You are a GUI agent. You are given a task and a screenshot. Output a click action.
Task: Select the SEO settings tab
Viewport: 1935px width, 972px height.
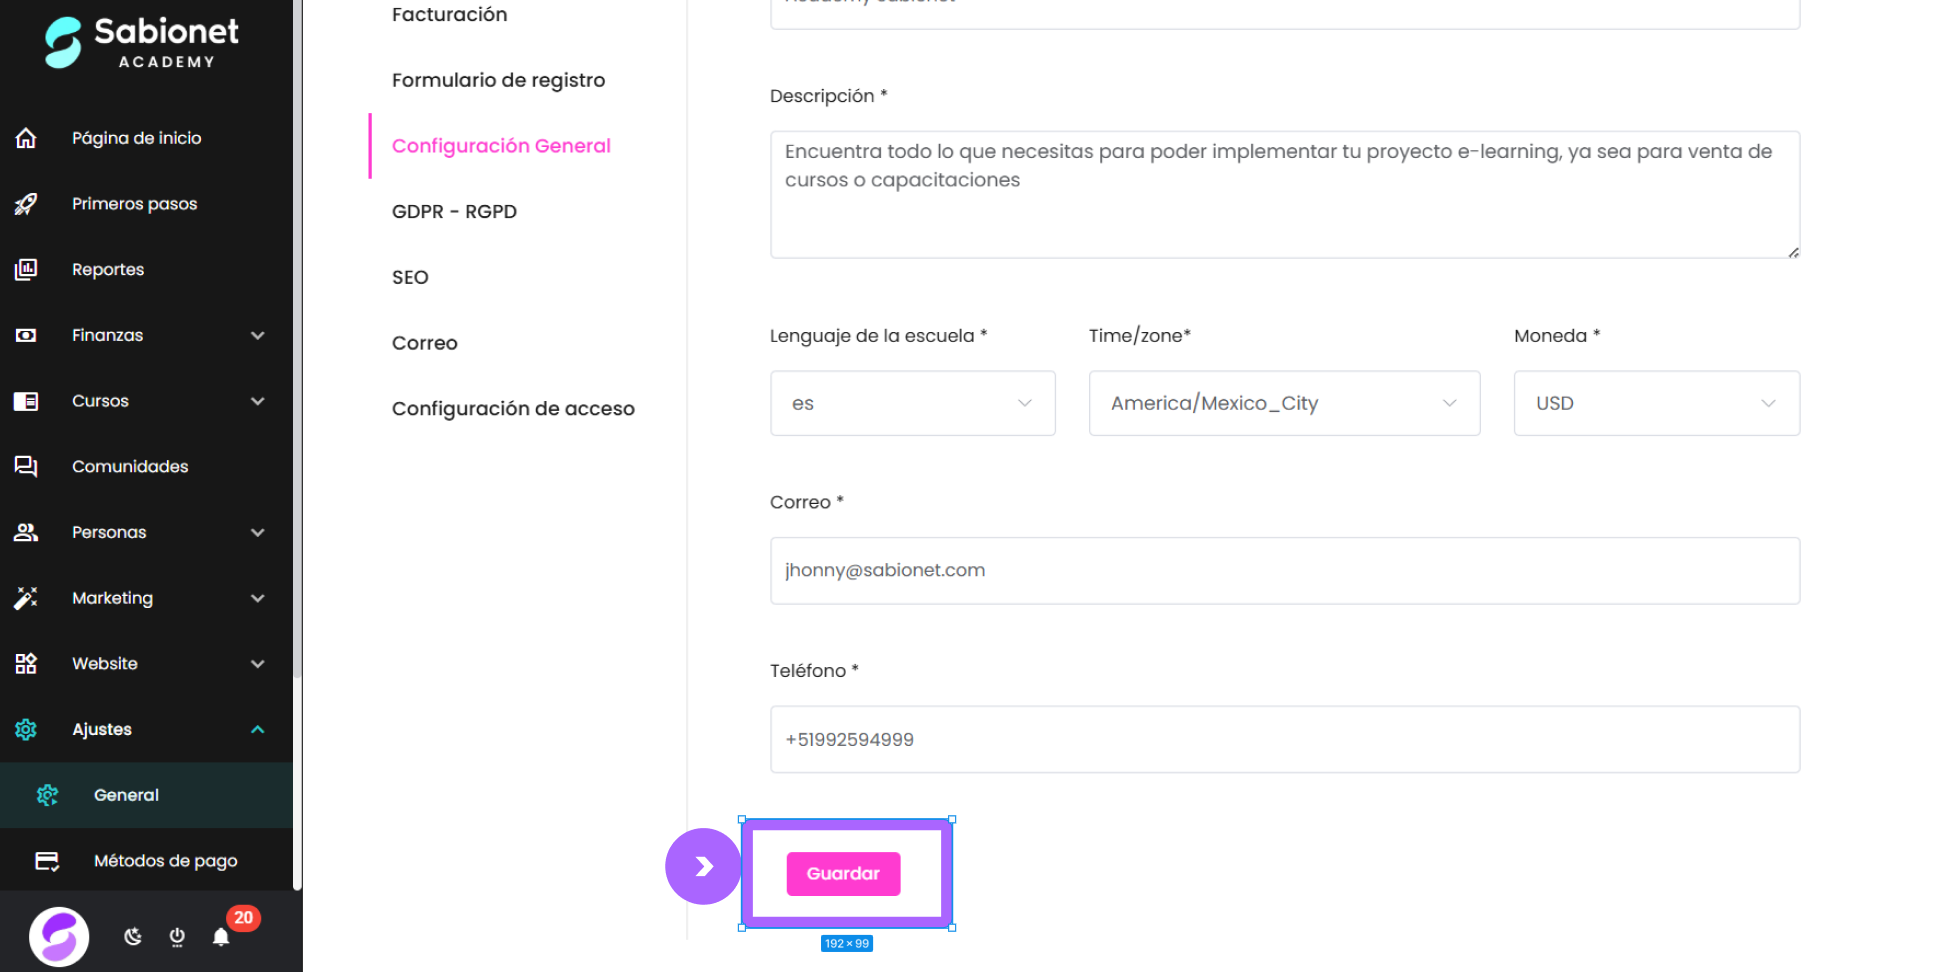[x=410, y=278]
